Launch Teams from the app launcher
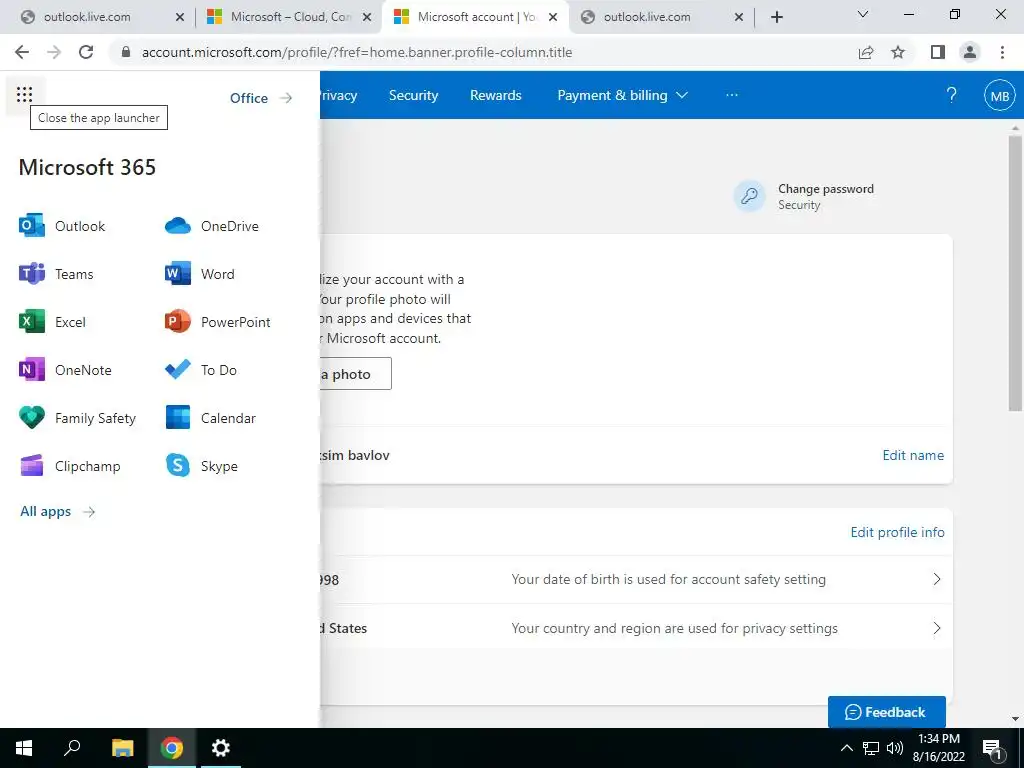 click(x=56, y=274)
